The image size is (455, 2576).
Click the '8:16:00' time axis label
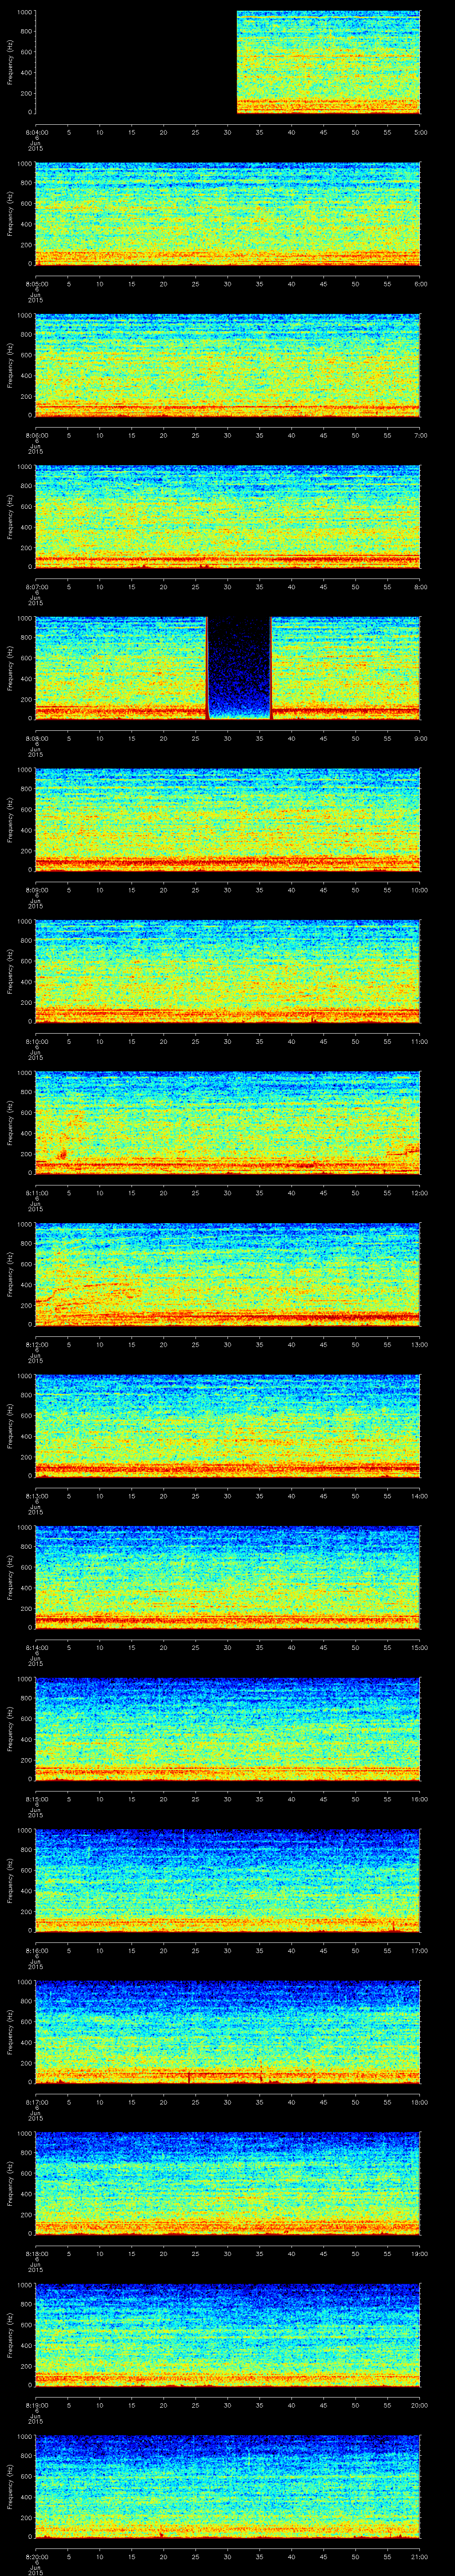point(36,1950)
